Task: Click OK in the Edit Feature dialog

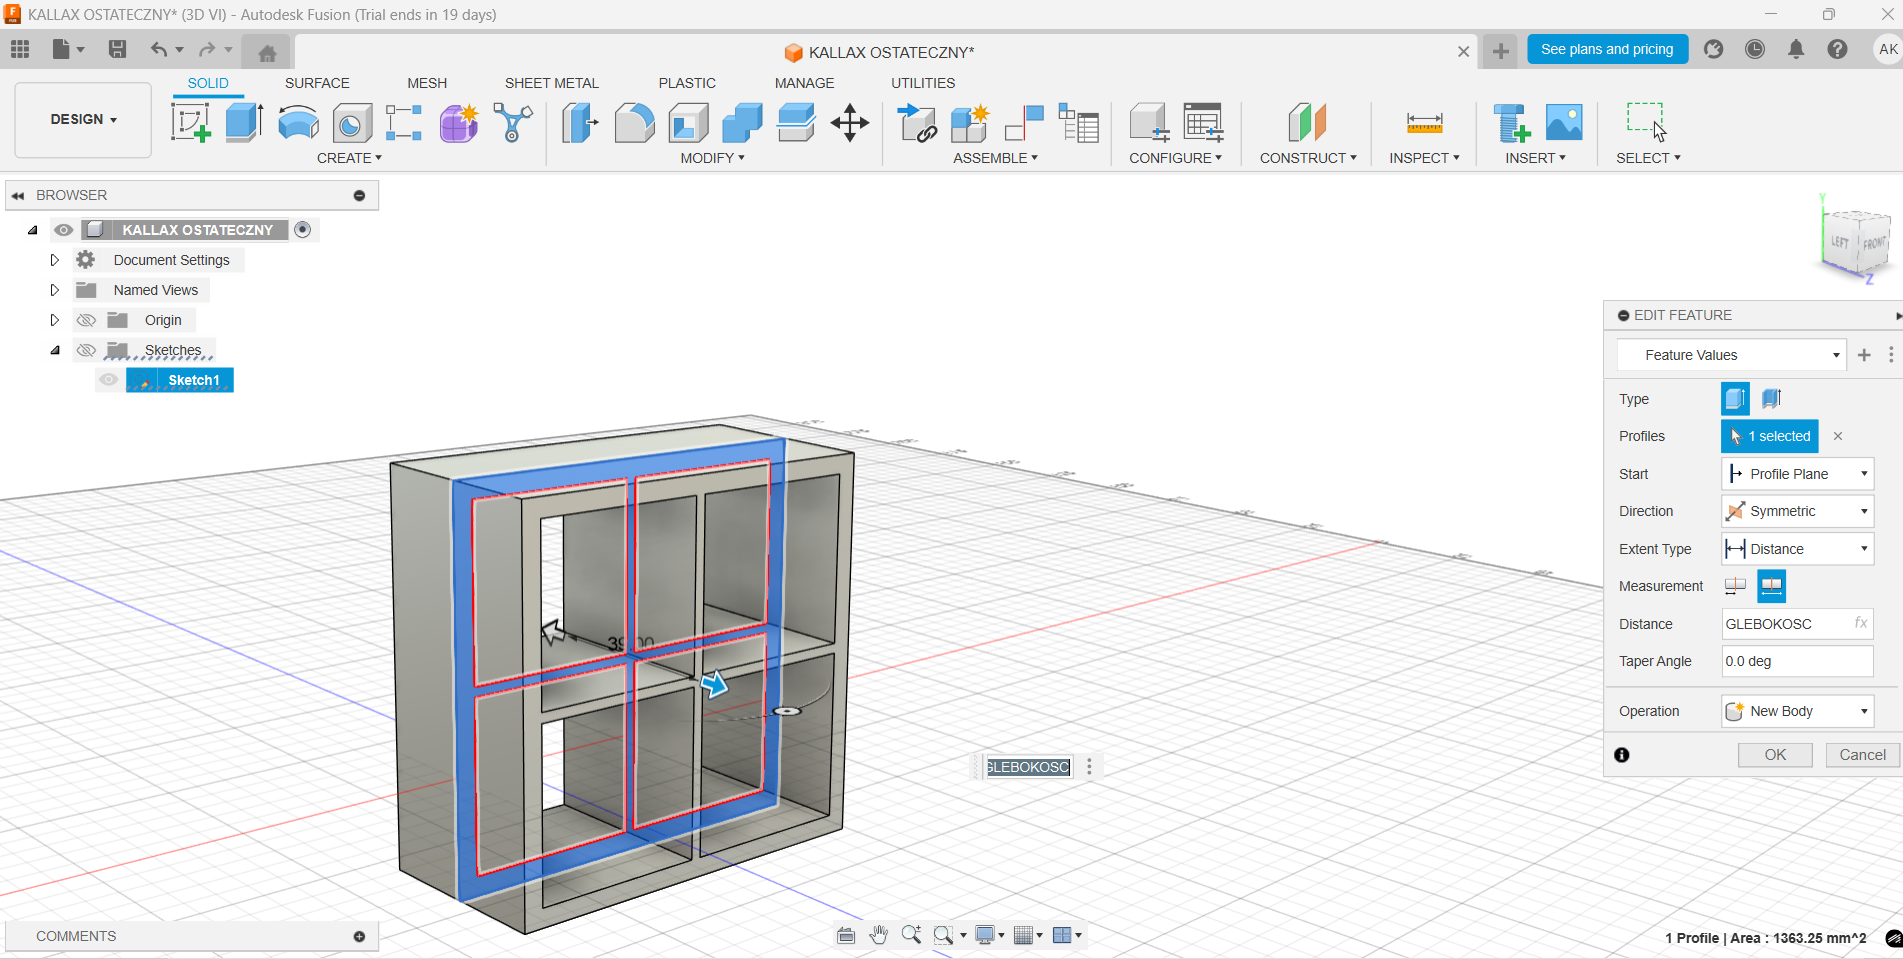Action: pos(1774,755)
